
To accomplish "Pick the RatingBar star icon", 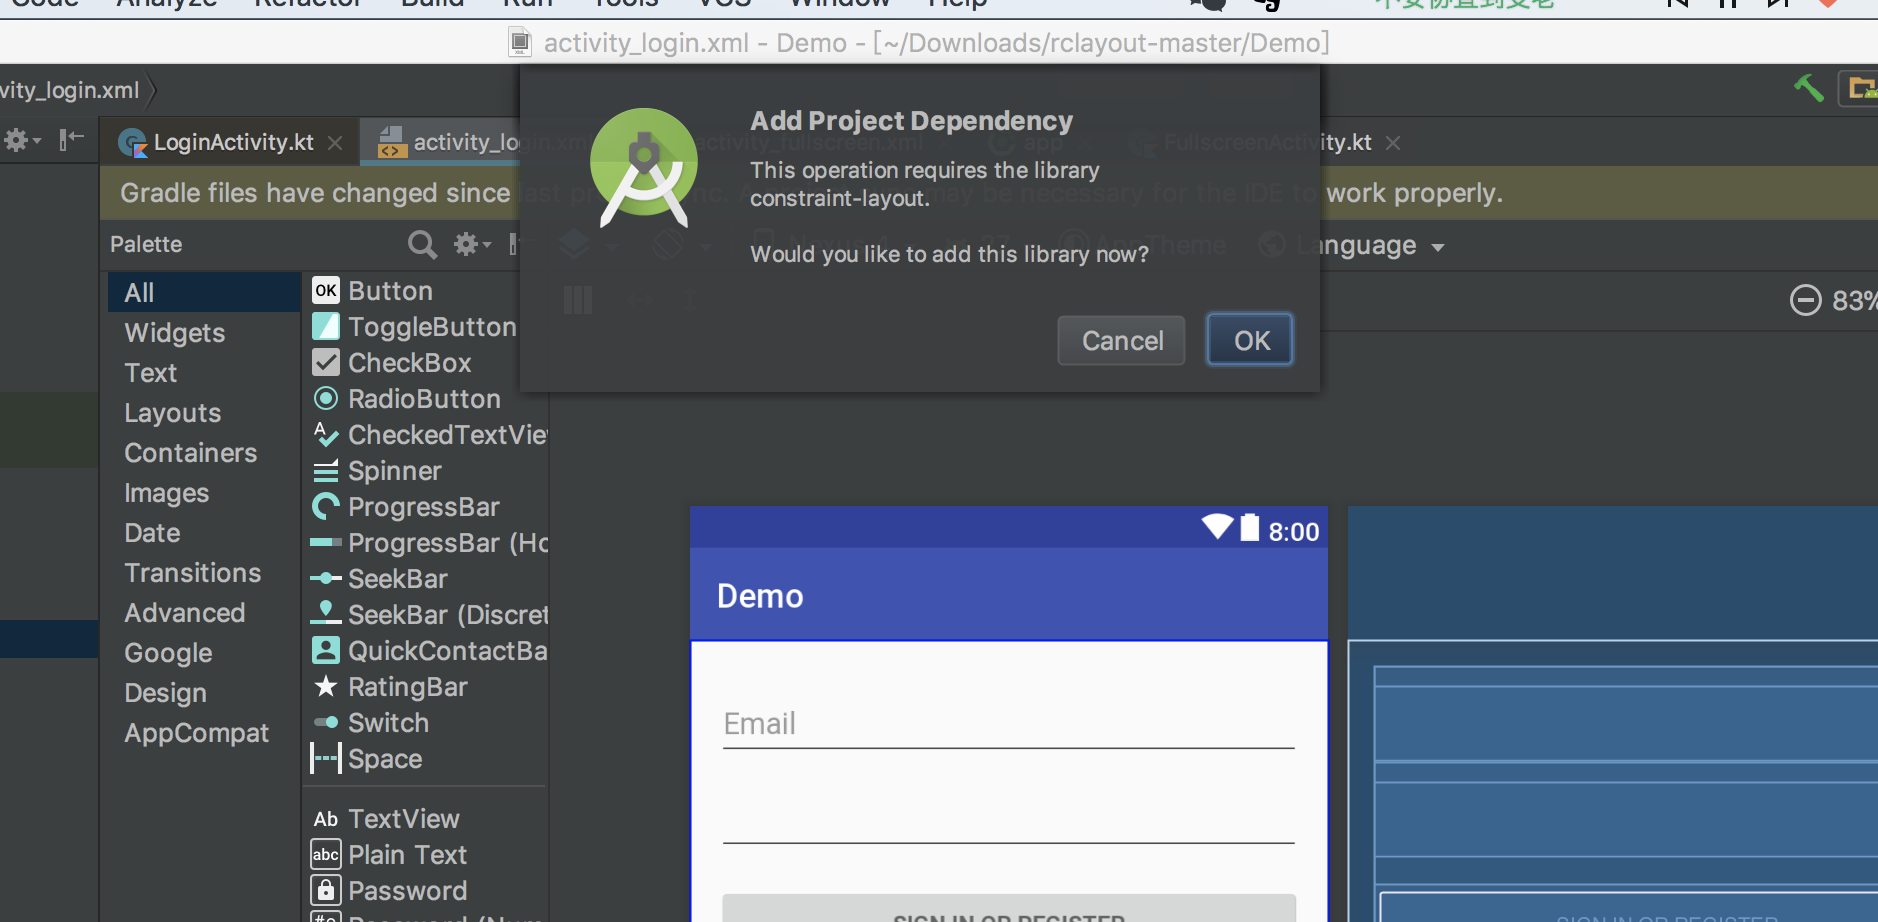I will coord(326,686).
